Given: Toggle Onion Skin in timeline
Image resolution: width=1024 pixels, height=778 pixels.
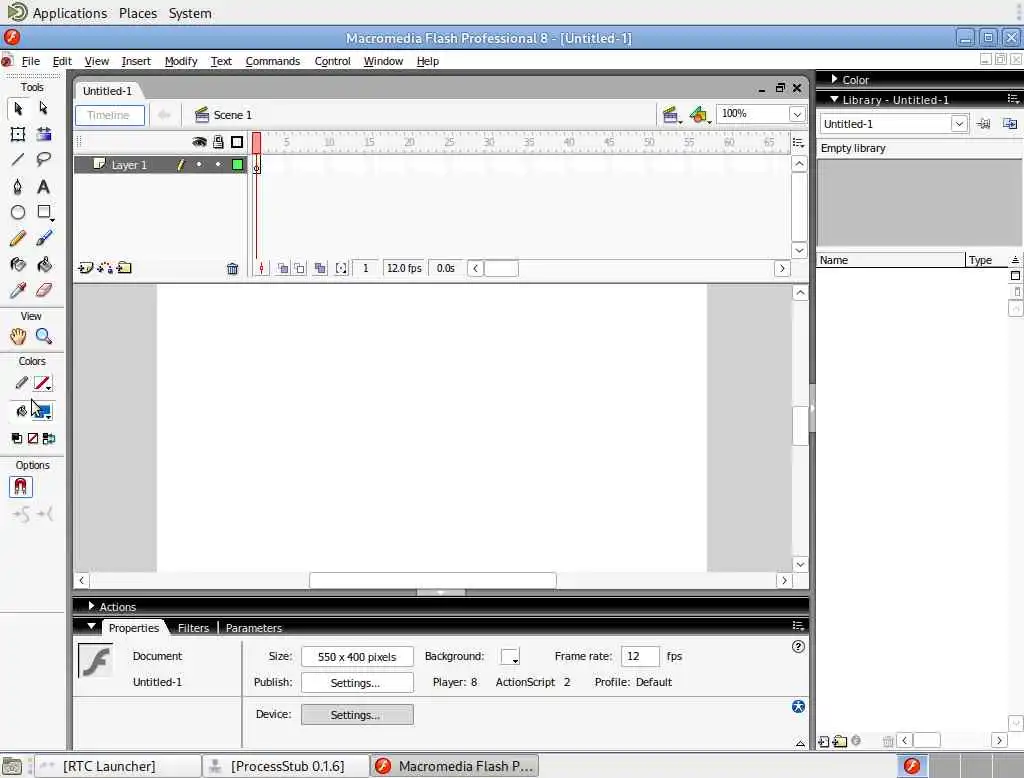Looking at the screenshot, I should coord(283,268).
